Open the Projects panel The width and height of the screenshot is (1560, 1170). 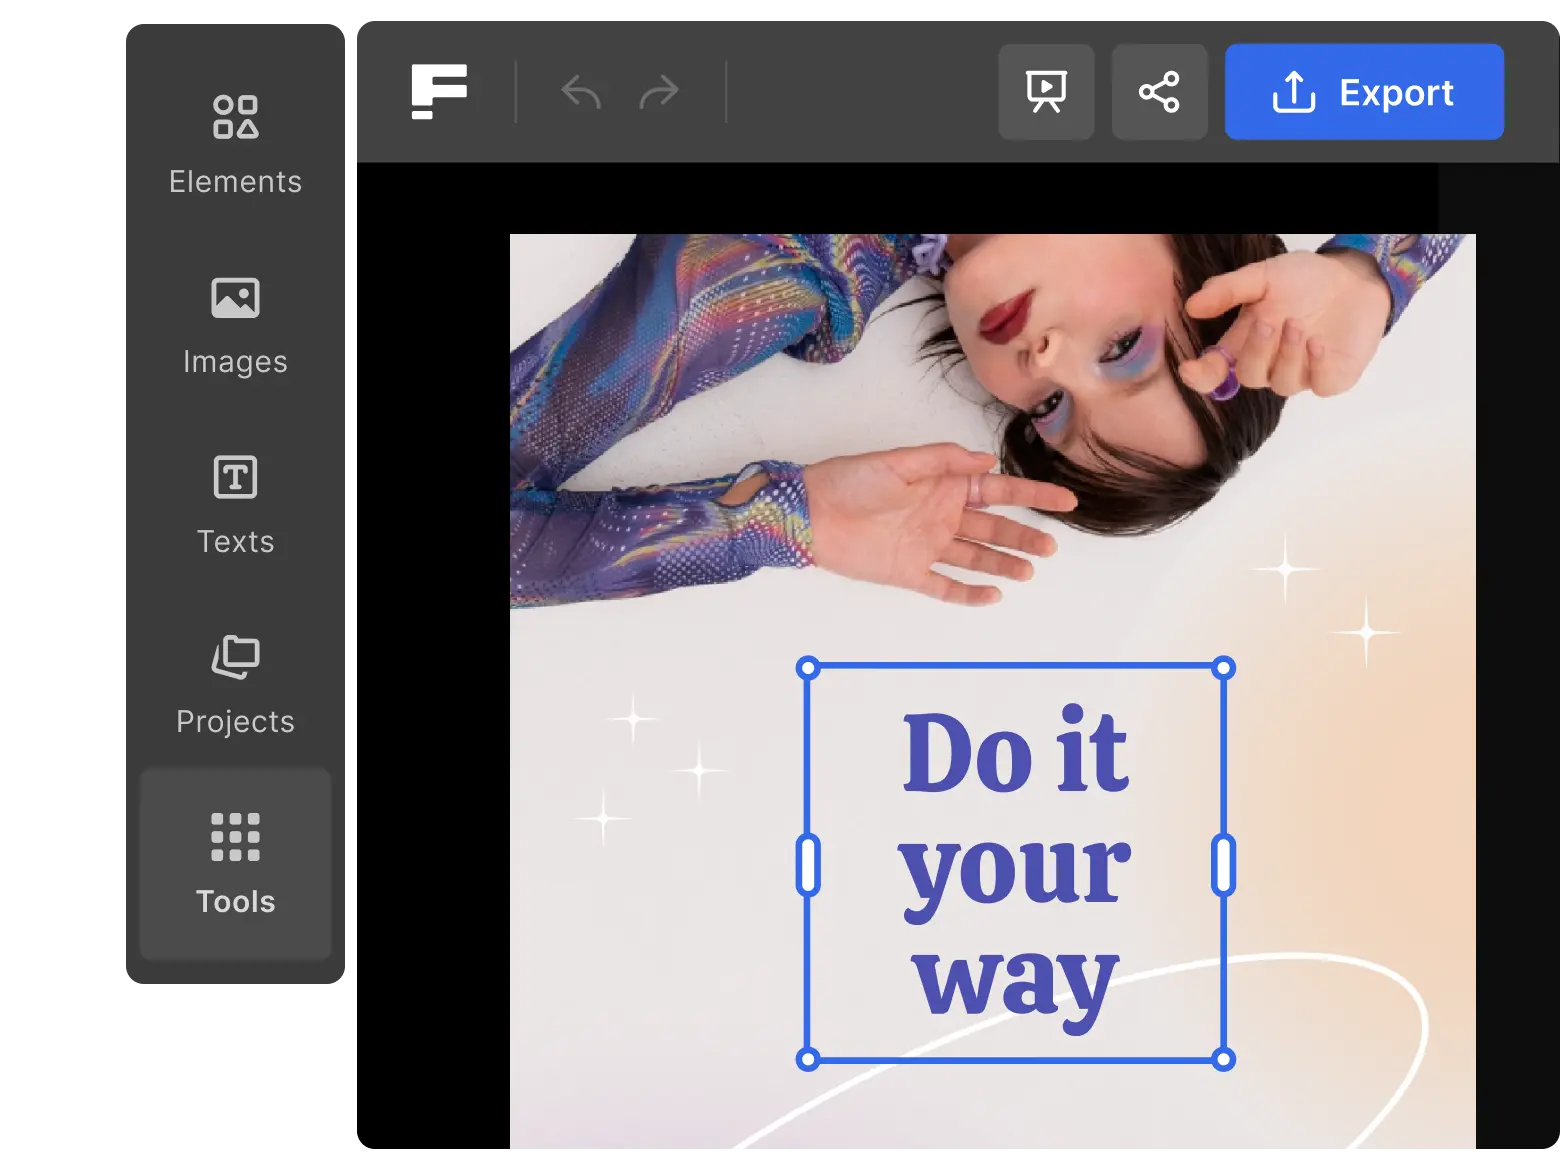[235, 685]
